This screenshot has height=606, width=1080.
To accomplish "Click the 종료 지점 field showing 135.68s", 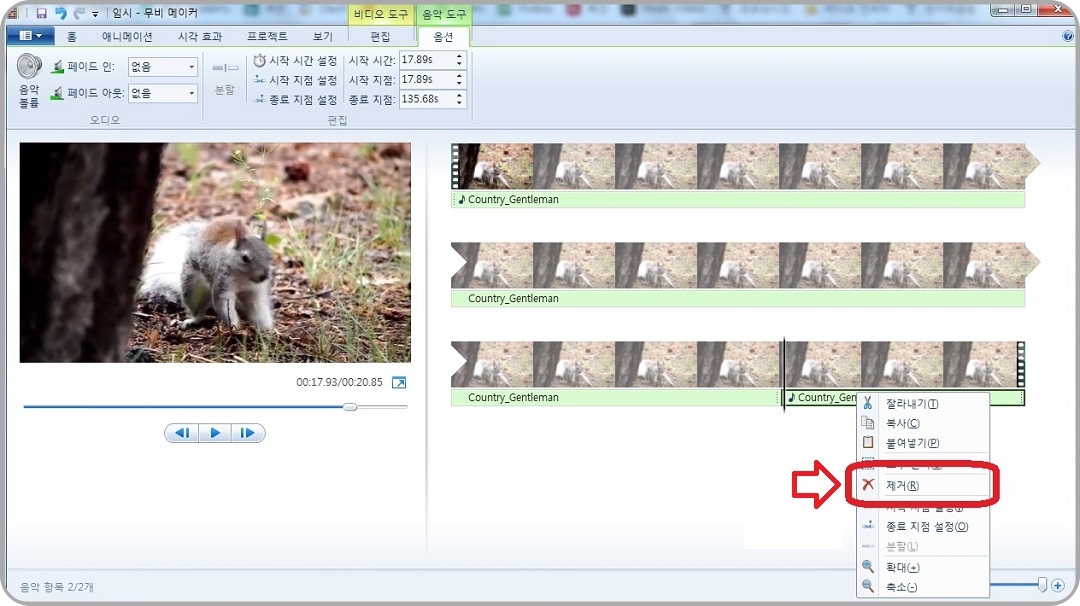I will pyautogui.click(x=426, y=99).
